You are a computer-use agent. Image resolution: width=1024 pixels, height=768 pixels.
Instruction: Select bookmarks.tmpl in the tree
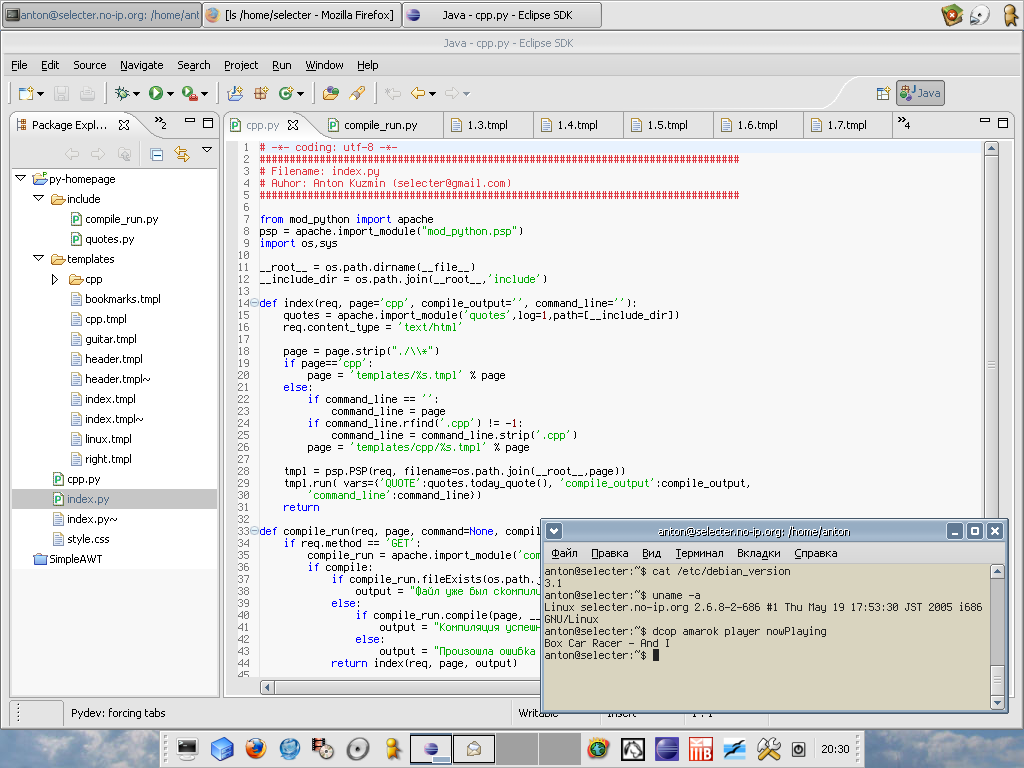[123, 299]
